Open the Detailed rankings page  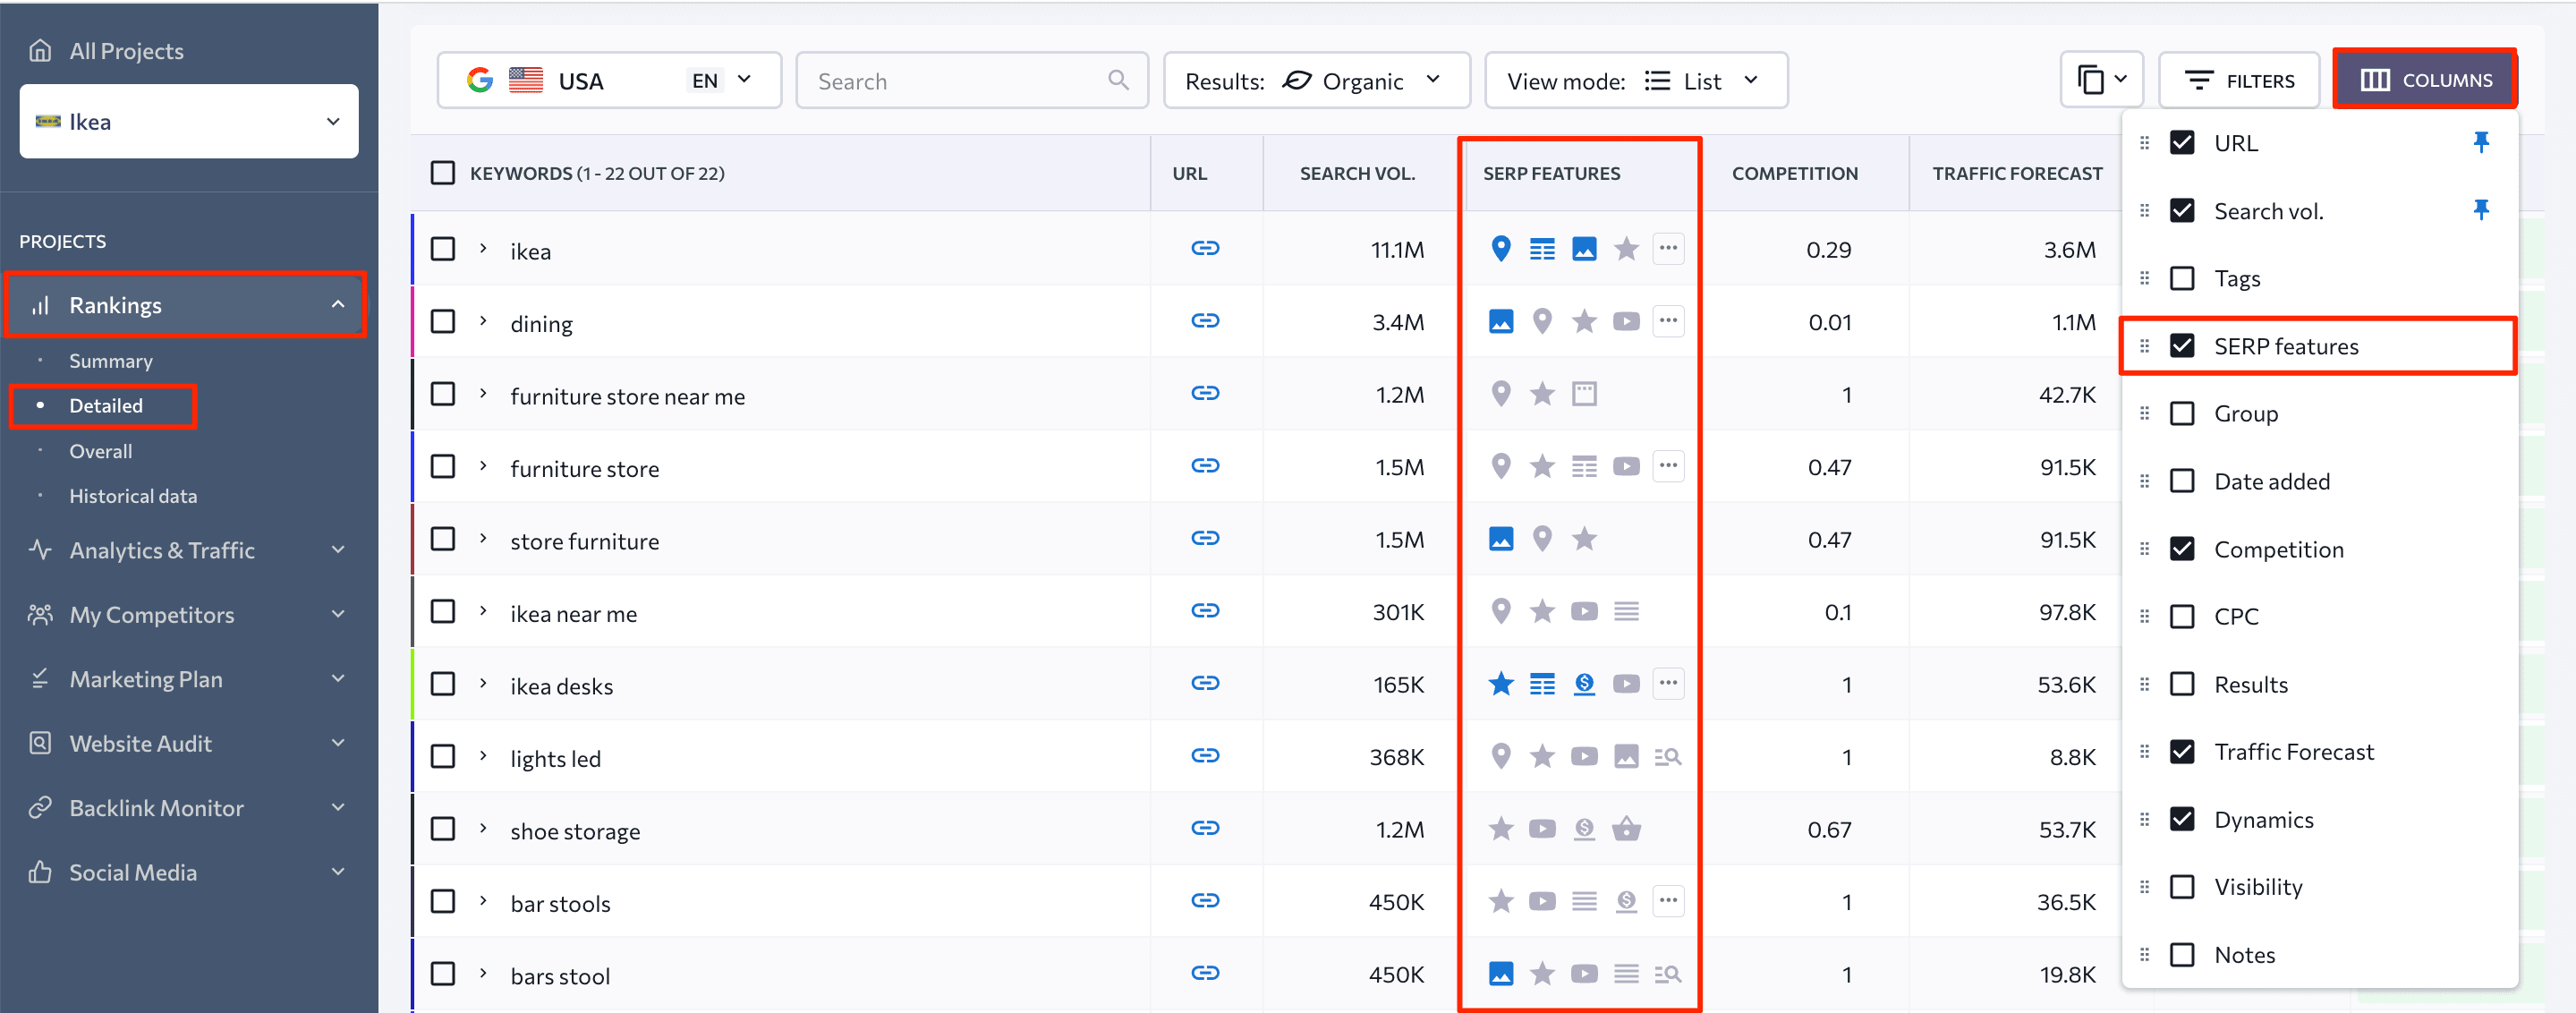point(106,406)
